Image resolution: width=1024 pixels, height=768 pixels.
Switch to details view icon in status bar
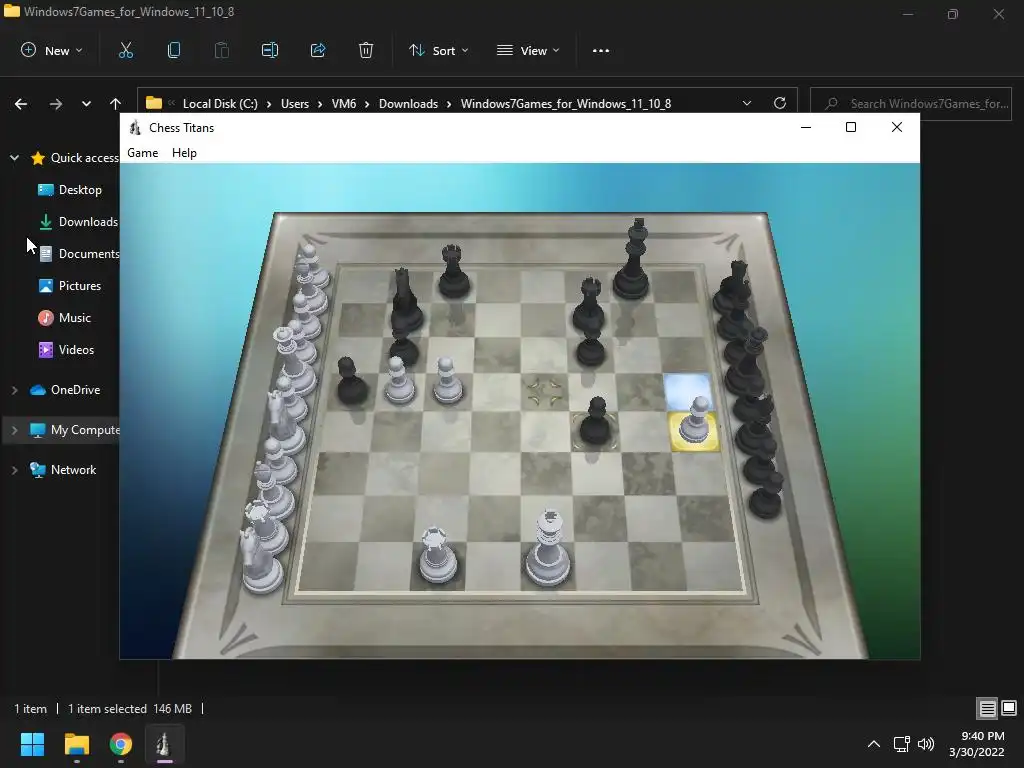[987, 708]
